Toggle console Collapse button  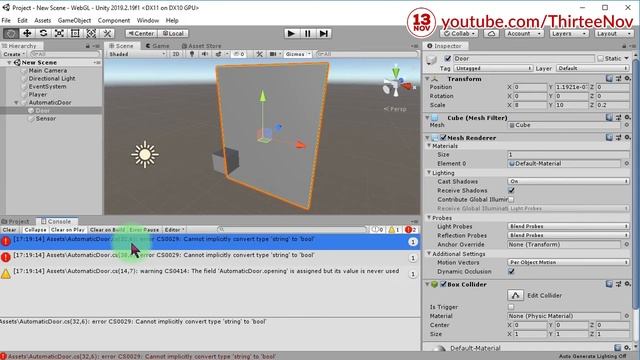point(35,230)
